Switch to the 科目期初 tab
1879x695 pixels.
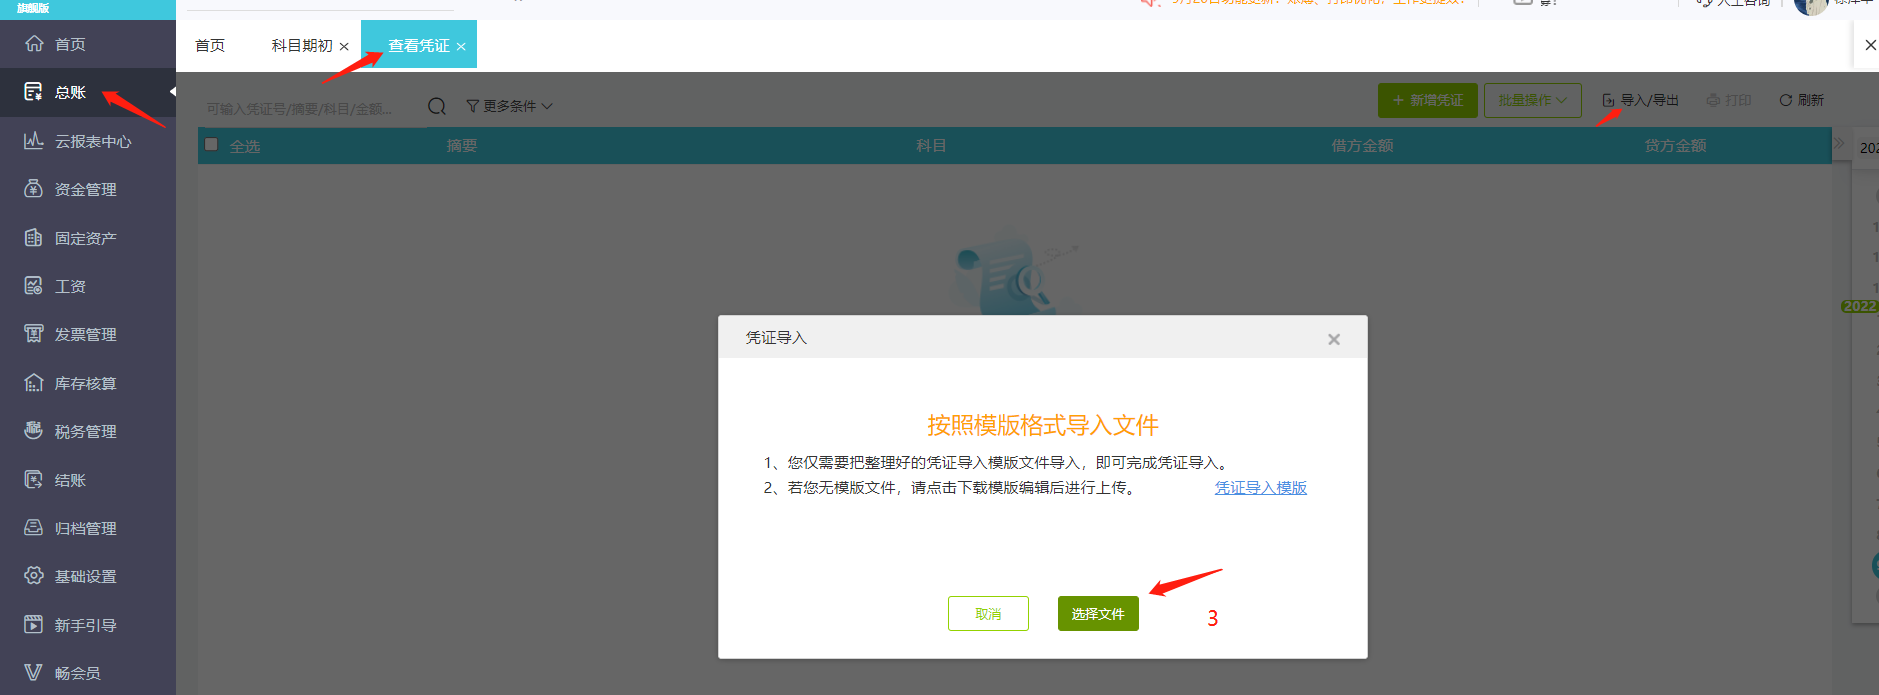pyautogui.click(x=302, y=45)
